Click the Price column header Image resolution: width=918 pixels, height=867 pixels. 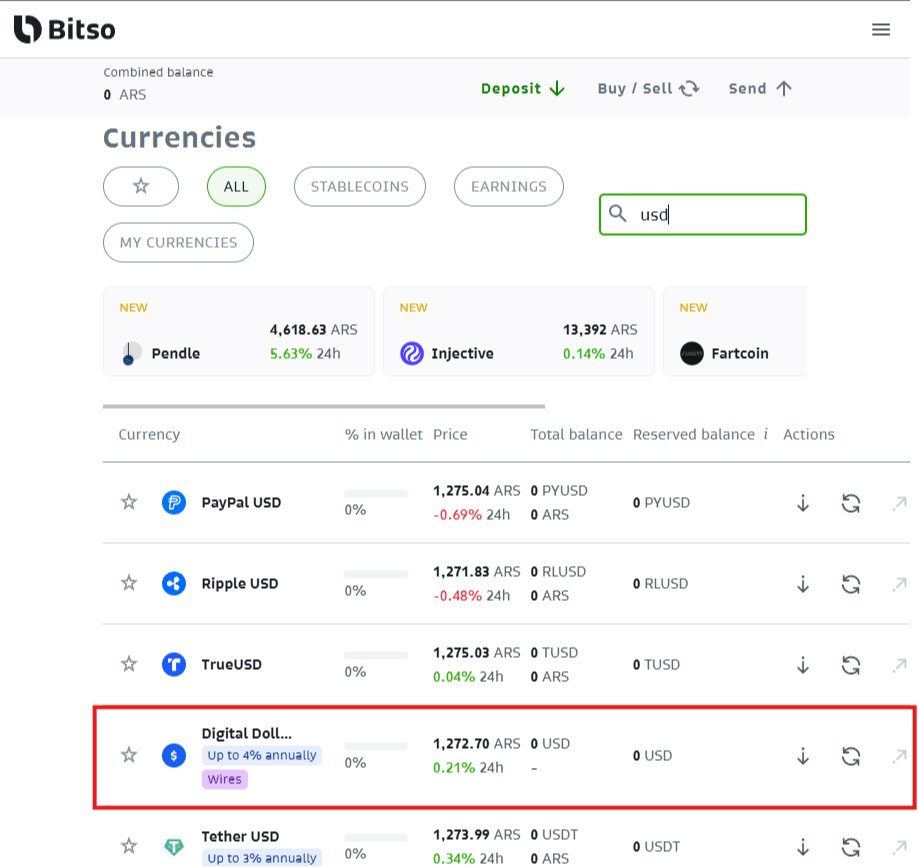tap(450, 434)
